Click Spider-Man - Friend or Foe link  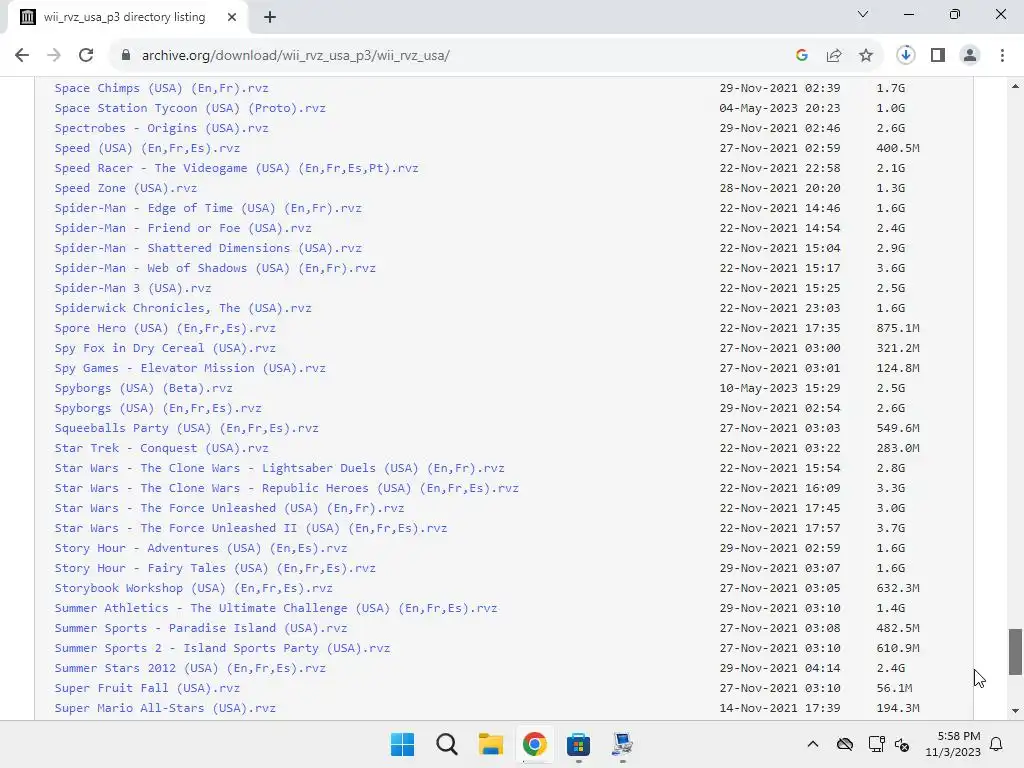(x=183, y=228)
